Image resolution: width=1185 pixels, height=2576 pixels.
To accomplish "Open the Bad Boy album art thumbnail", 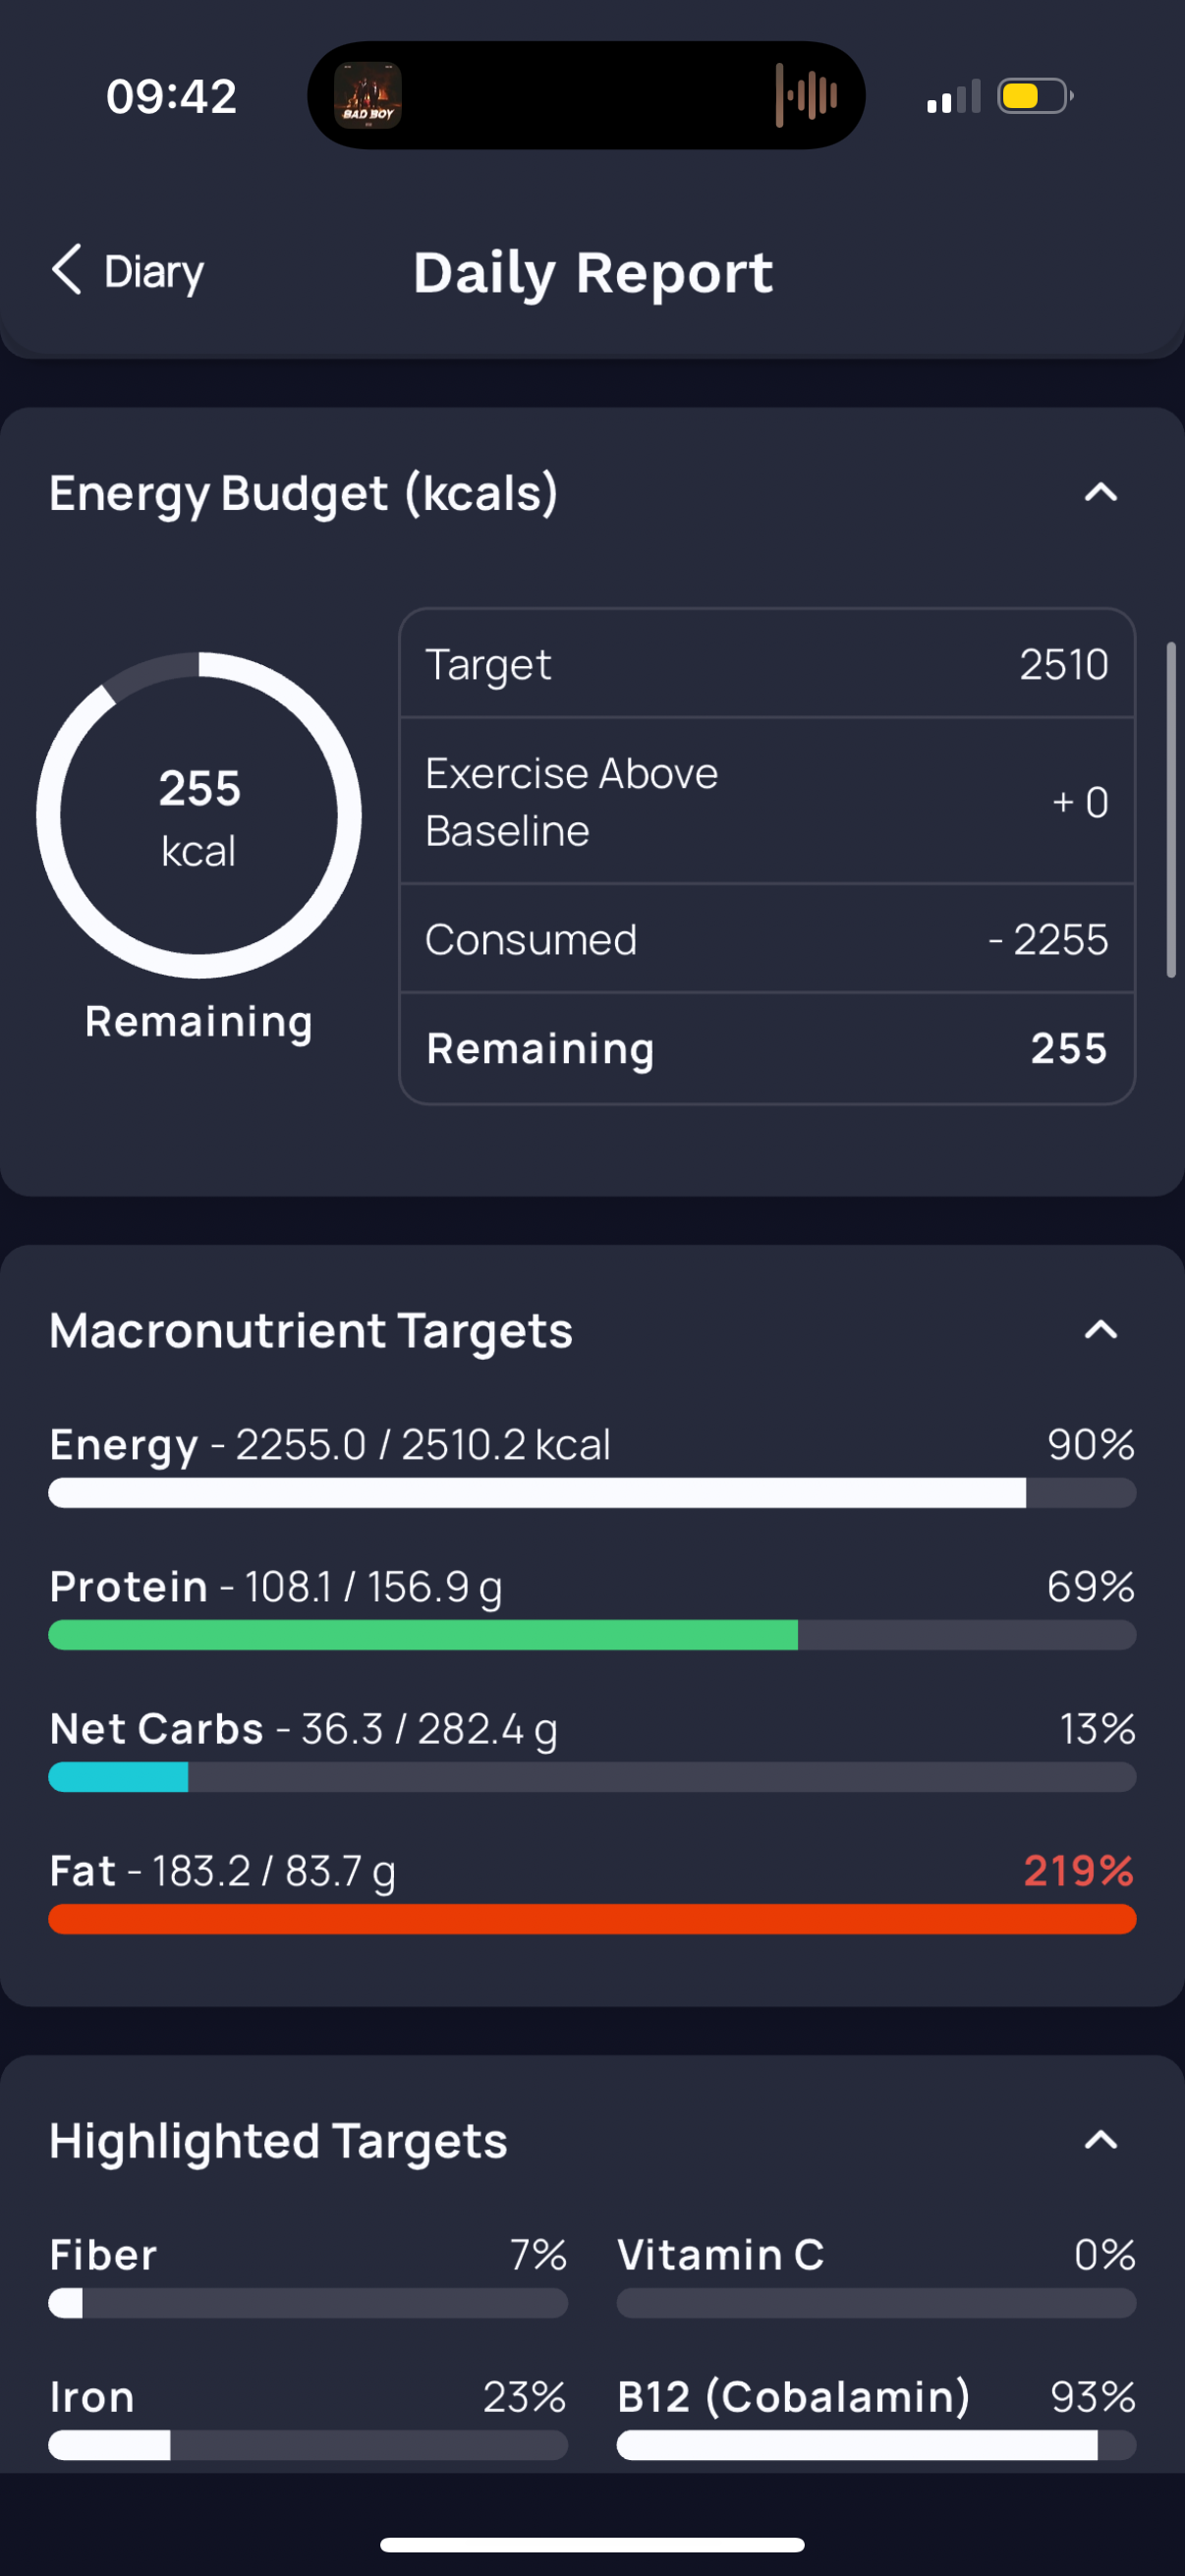I will pos(367,96).
